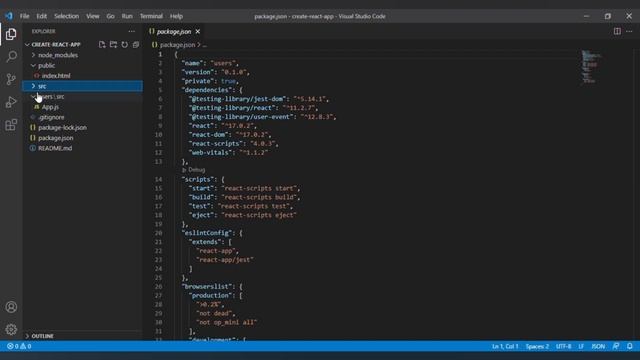Click the "browserslist" key in editor
640x360 pixels.
coord(207,287)
